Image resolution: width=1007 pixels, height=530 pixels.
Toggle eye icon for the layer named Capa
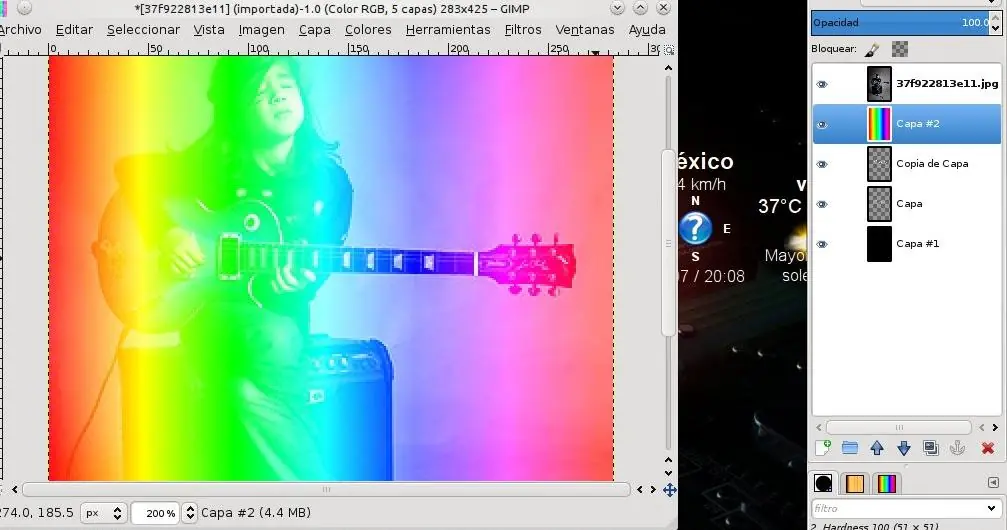822,204
